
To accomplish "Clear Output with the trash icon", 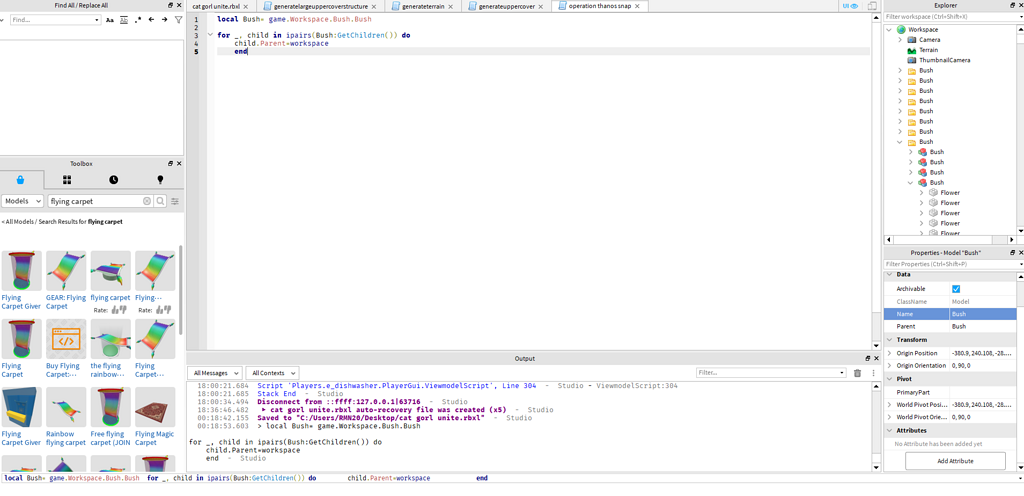I will (857, 373).
